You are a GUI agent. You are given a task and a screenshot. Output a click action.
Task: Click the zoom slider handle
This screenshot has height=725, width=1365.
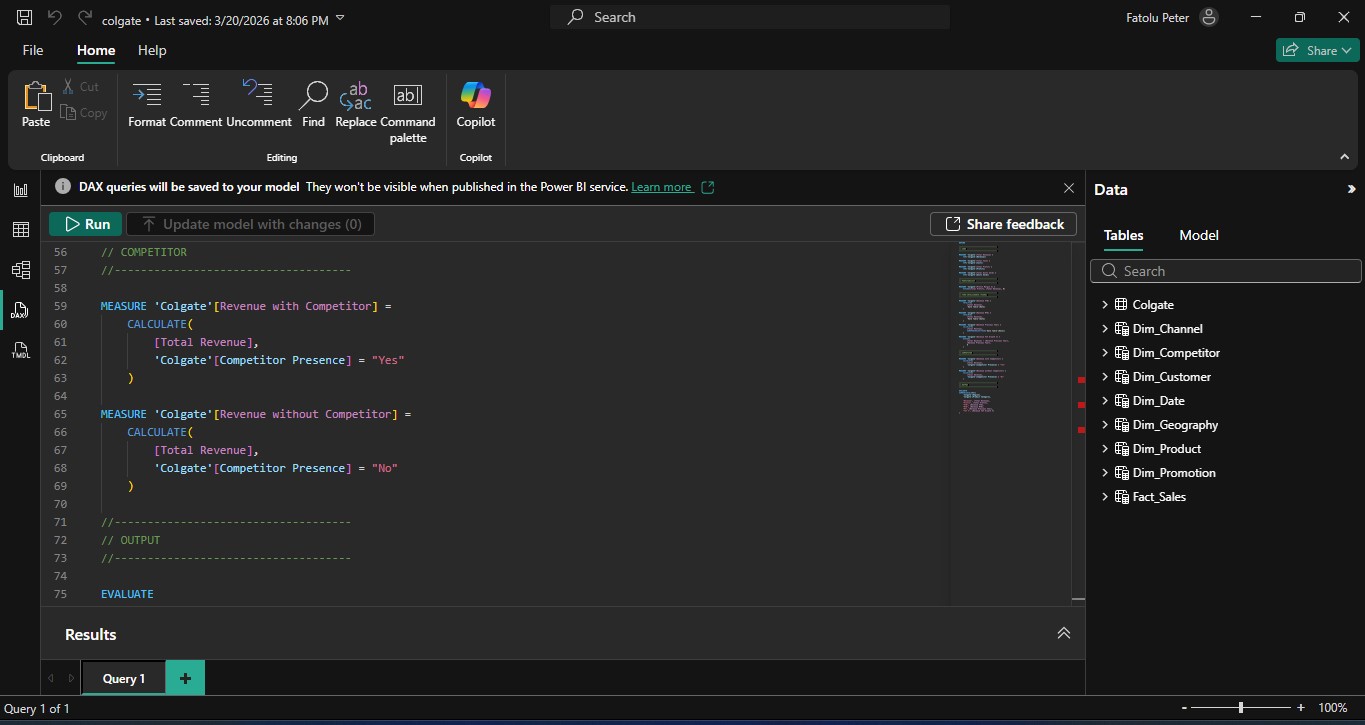1241,708
